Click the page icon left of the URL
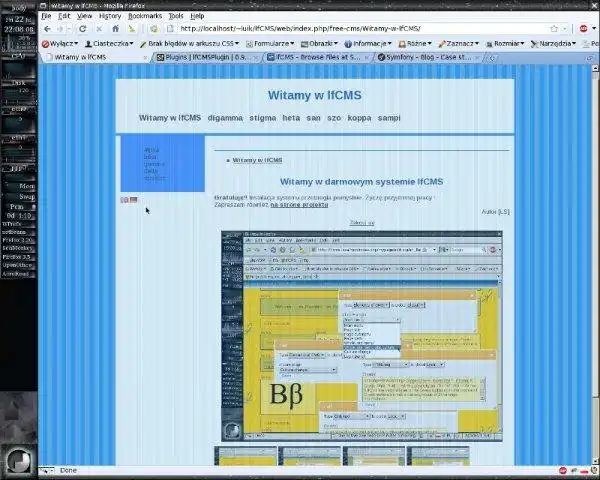 click(x=170, y=29)
